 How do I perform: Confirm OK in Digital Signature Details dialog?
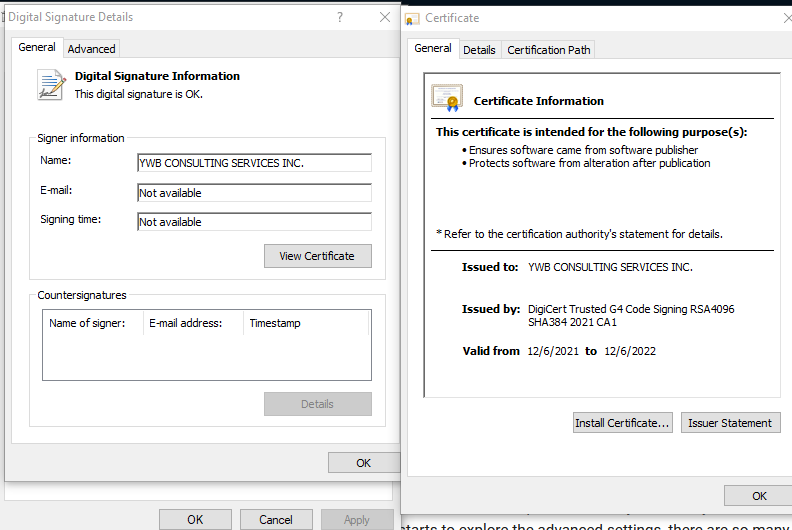pyautogui.click(x=363, y=462)
